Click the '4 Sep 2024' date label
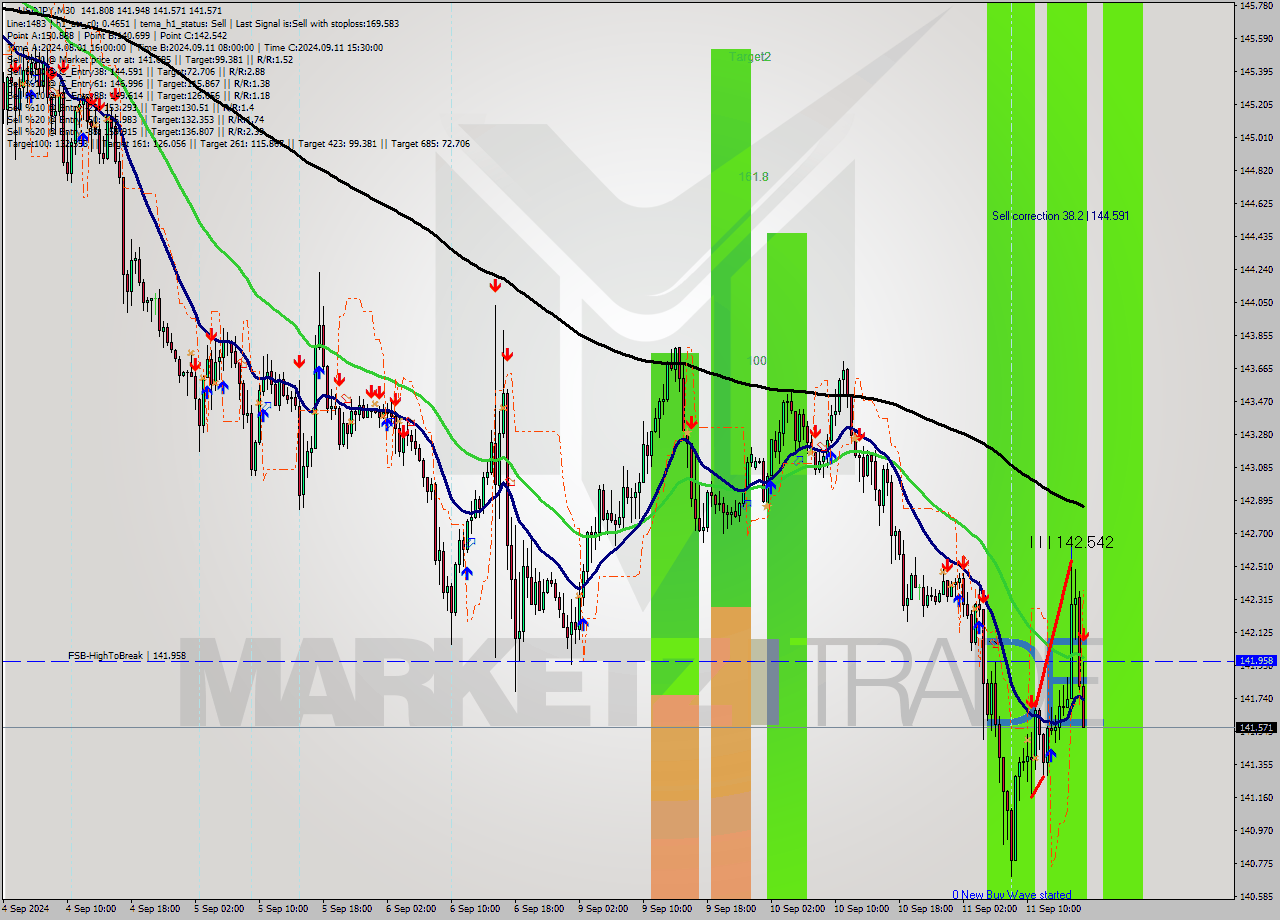 (27, 909)
